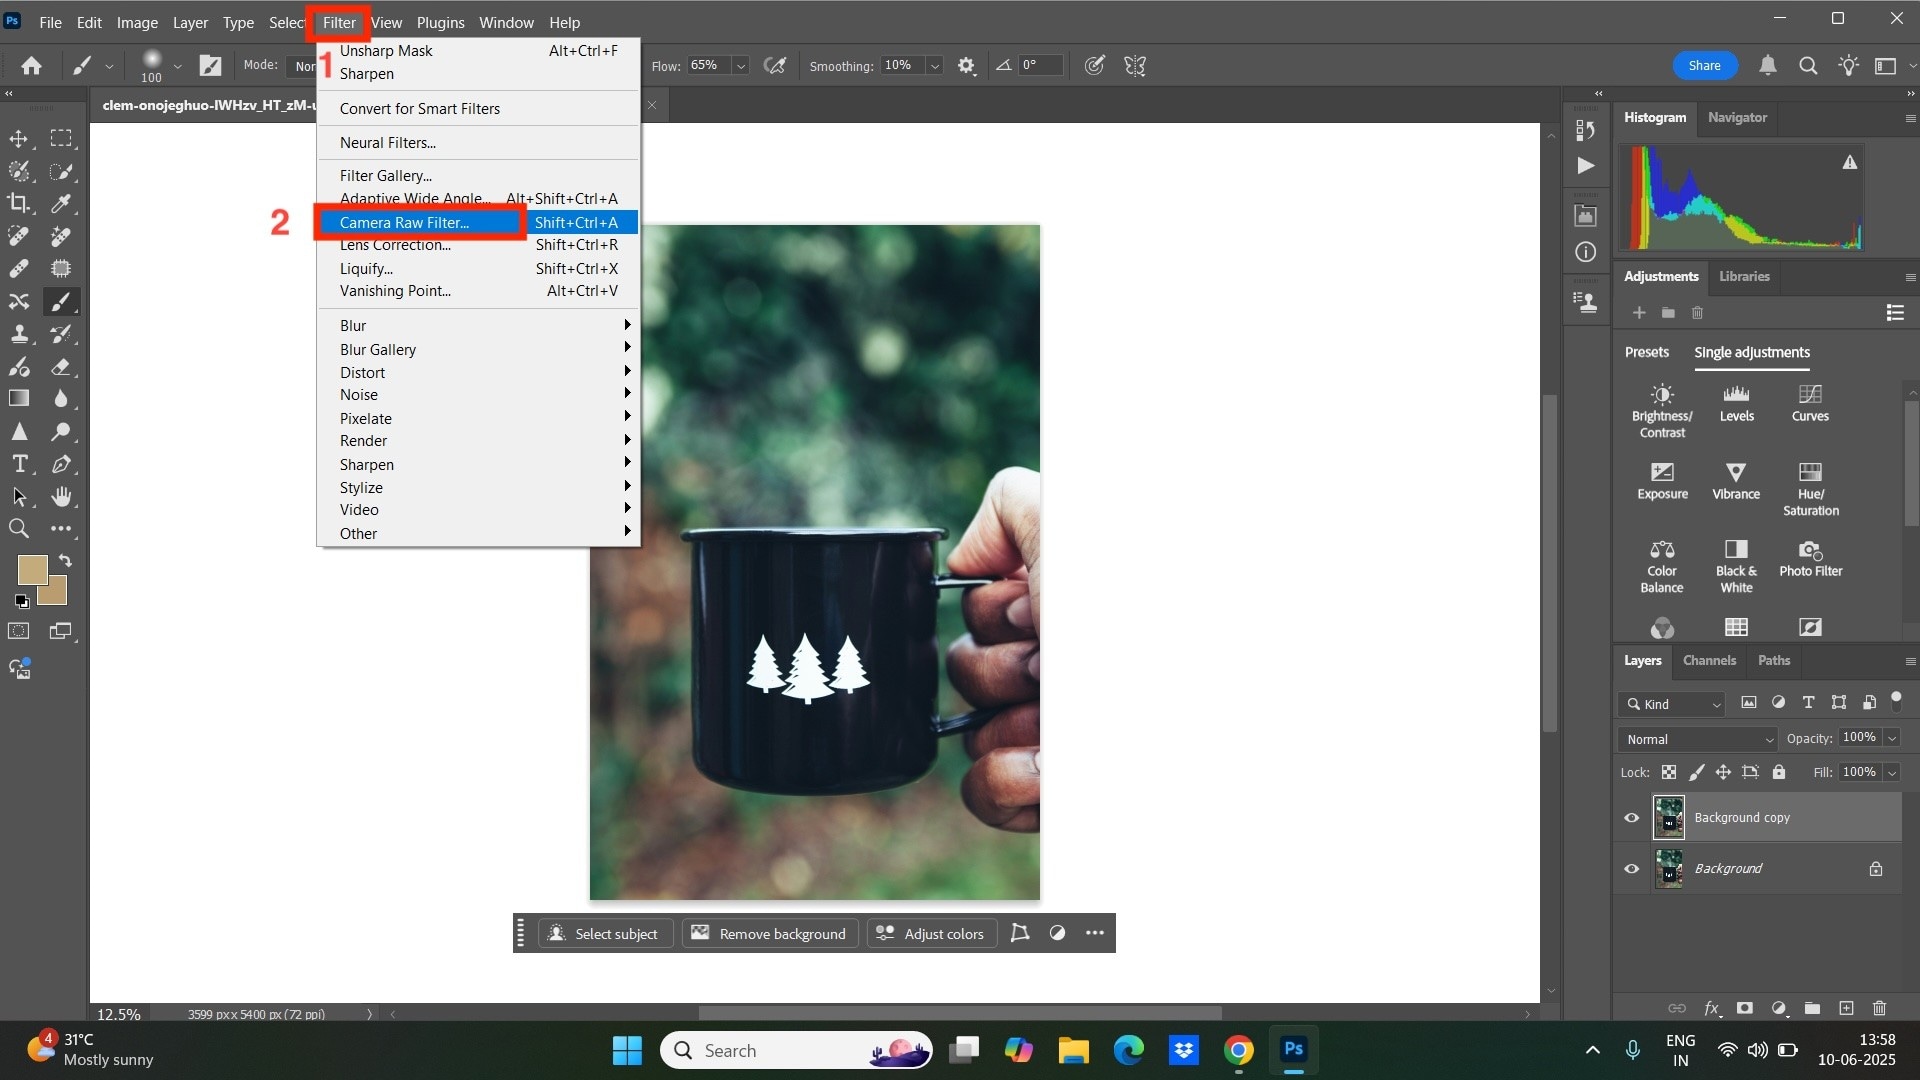The image size is (1920, 1080).
Task: Delete layer with Layers panel trash icon
Action: 1879,1008
